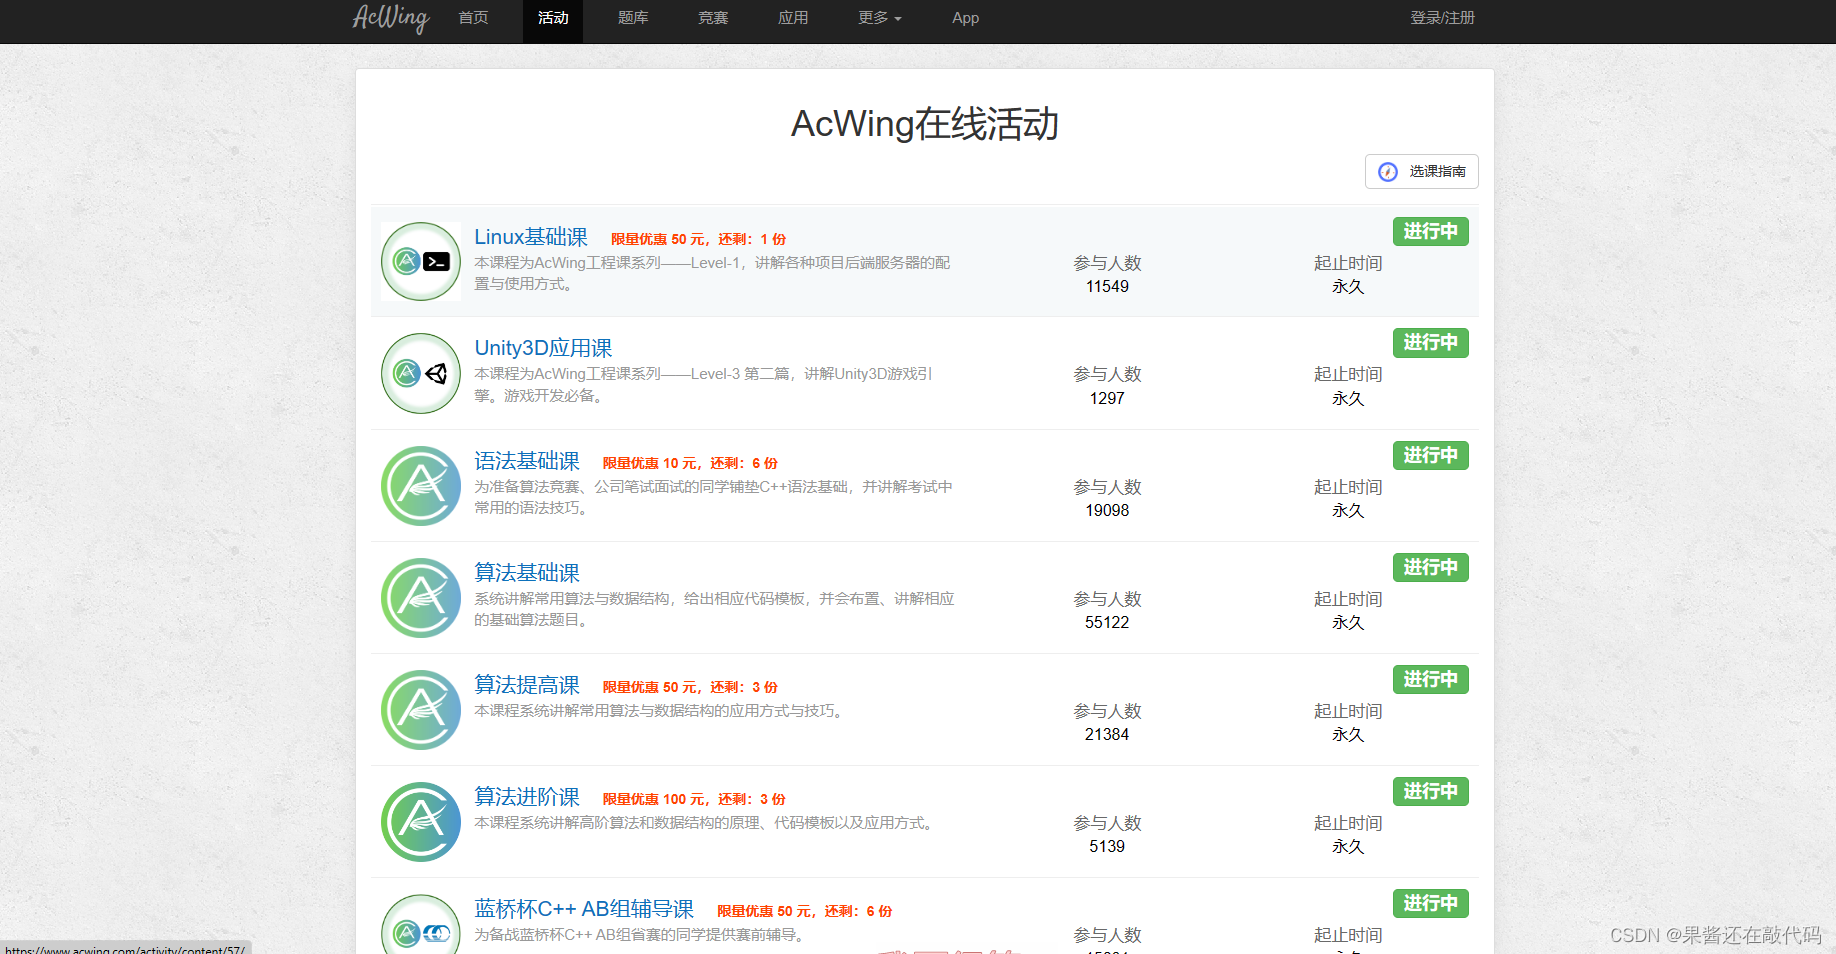Click the AcWing logo in navbar
Viewport: 1836px width, 954px height.
[x=391, y=18]
